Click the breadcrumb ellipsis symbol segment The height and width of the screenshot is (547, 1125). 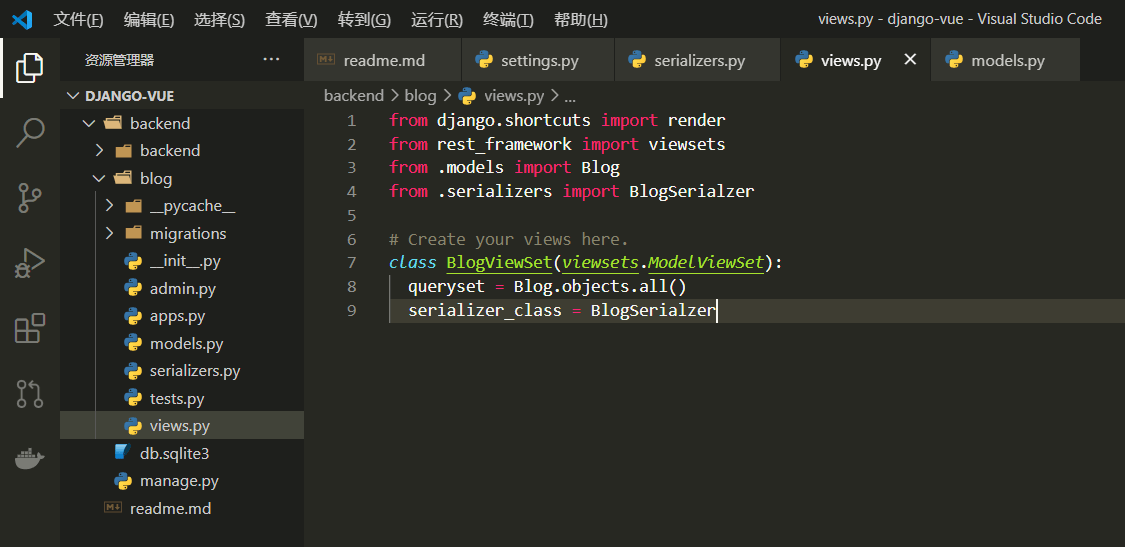[x=570, y=96]
